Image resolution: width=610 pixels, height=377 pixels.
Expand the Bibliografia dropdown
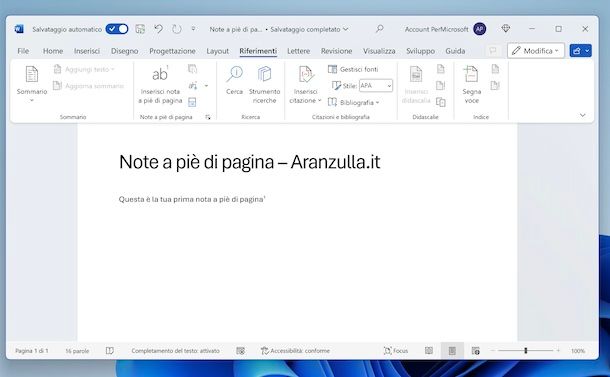pyautogui.click(x=354, y=102)
